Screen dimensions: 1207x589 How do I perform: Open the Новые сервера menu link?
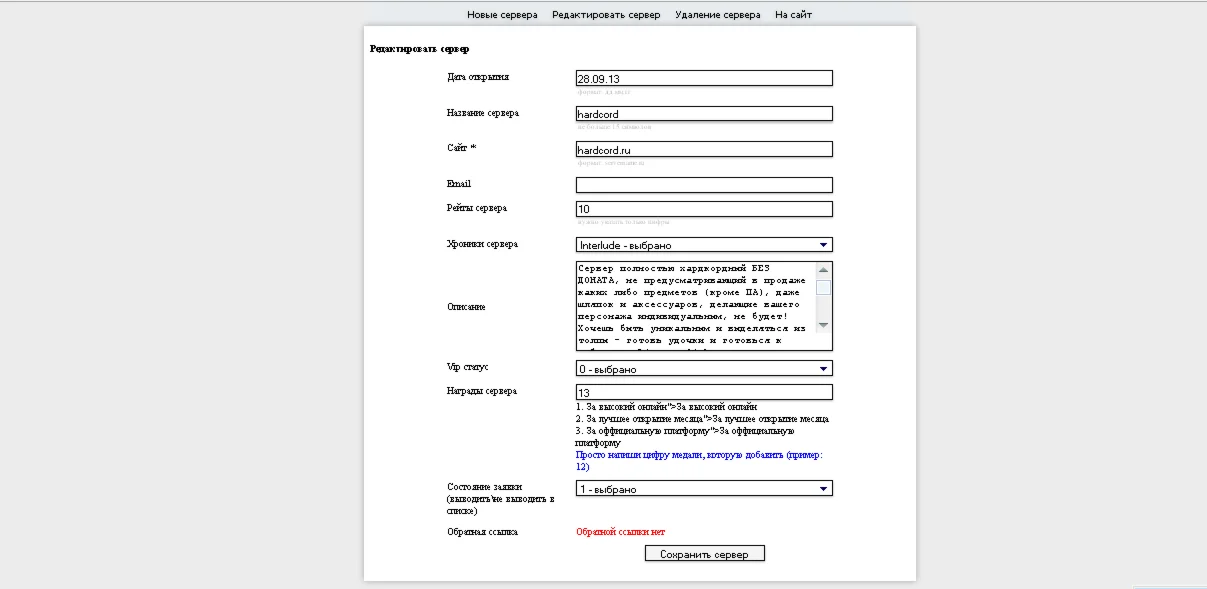[x=502, y=15]
